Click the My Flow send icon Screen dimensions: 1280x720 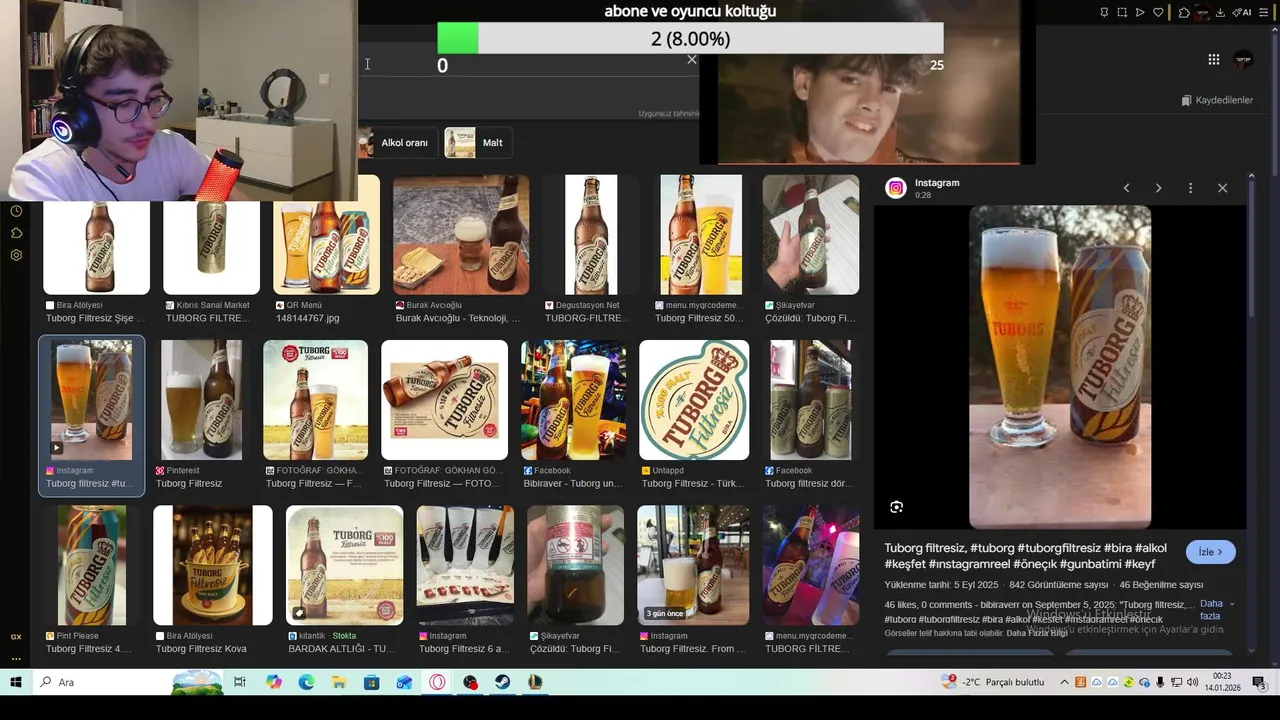[x=1140, y=12]
